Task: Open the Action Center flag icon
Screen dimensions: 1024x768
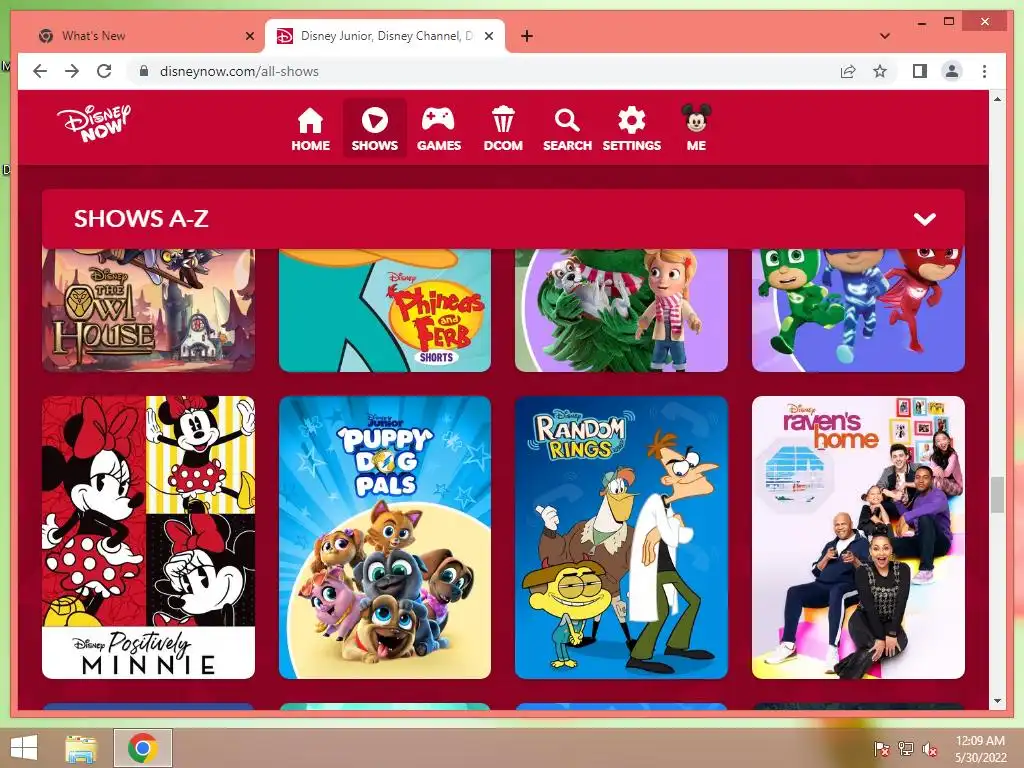Action: coord(882,749)
